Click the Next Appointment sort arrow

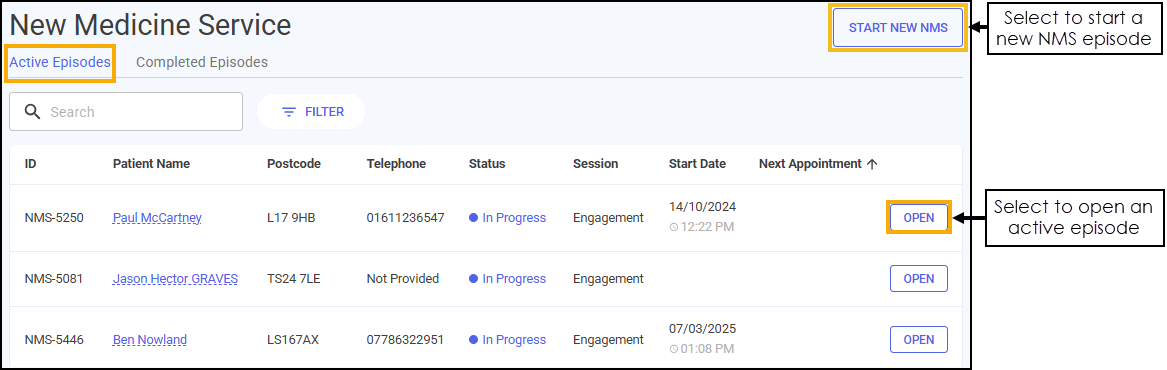click(x=873, y=164)
